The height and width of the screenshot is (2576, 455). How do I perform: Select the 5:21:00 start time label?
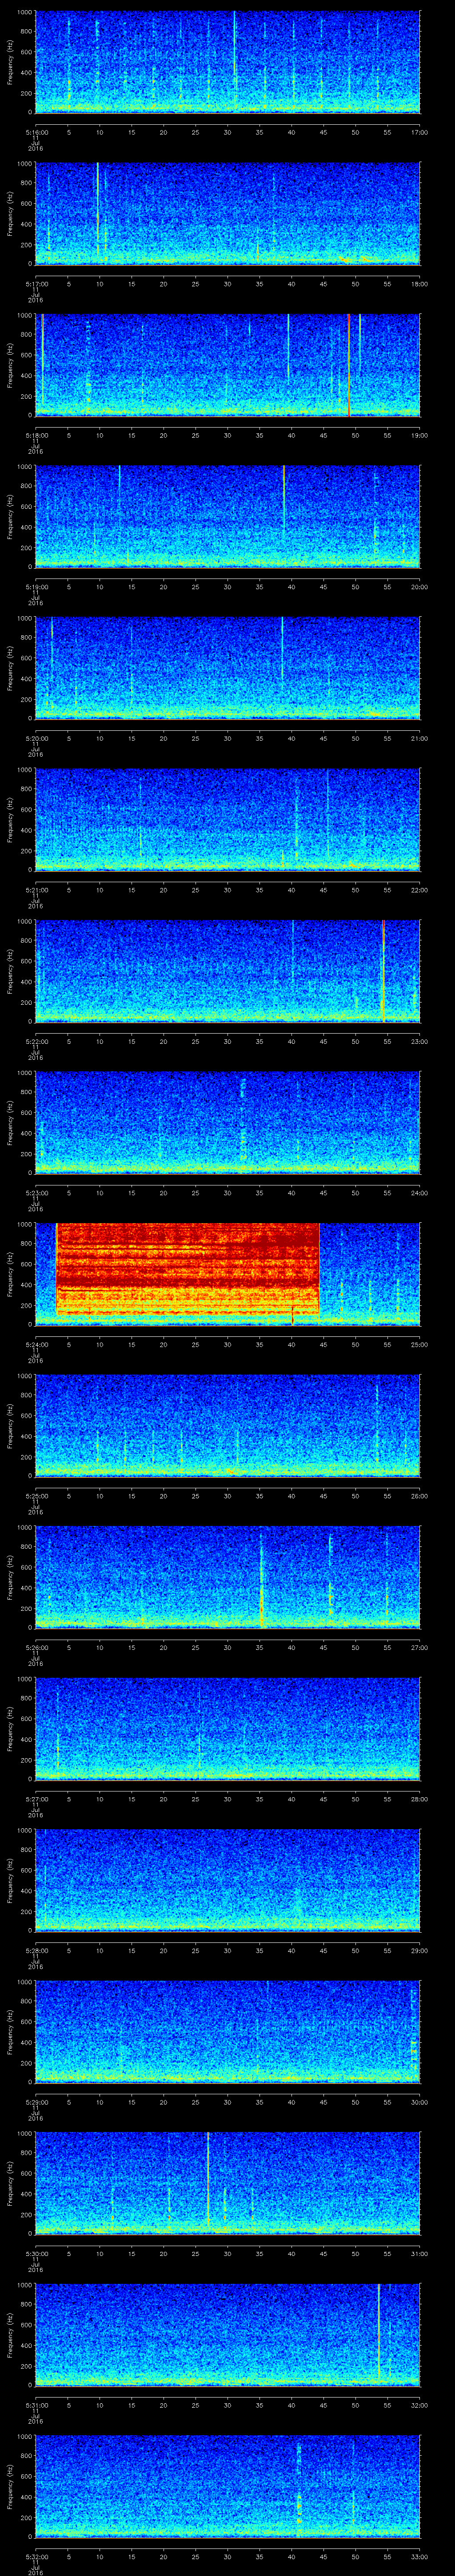[x=36, y=890]
